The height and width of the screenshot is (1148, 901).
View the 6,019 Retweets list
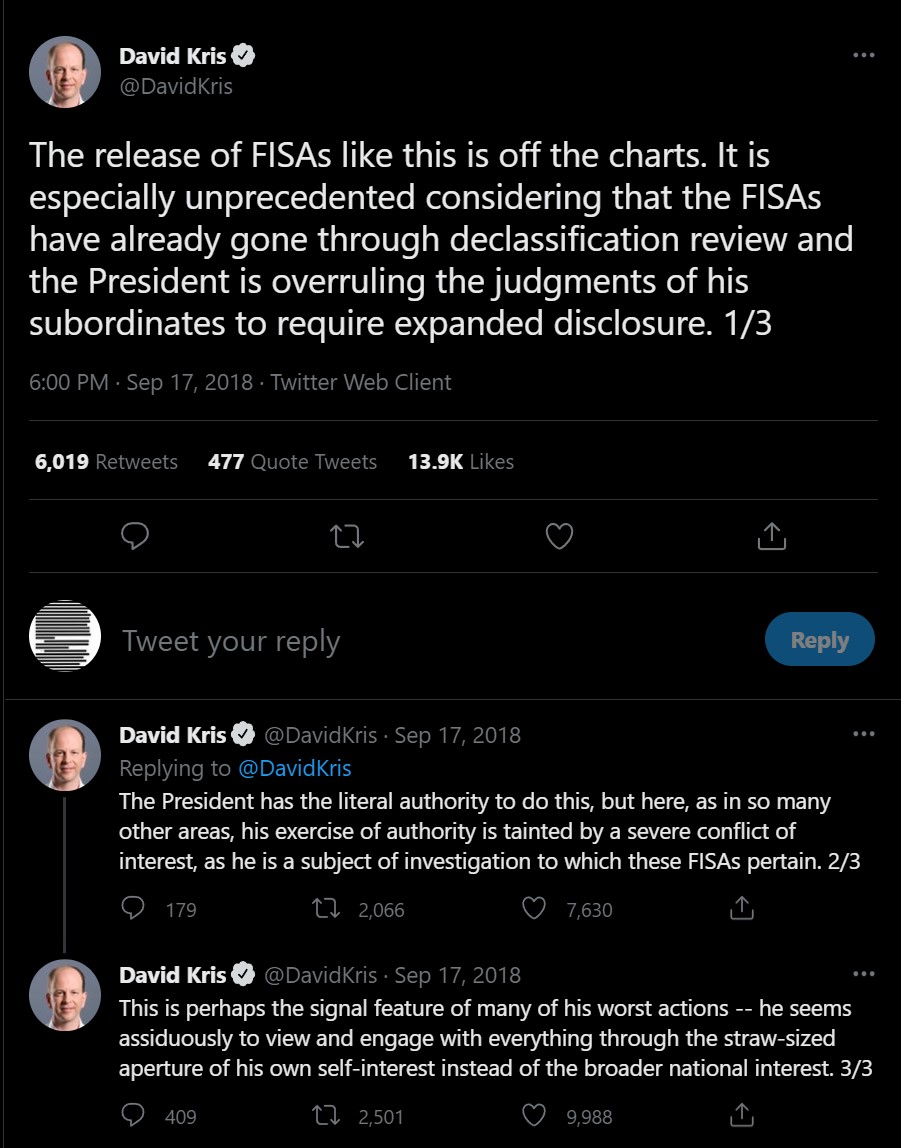pyautogui.click(x=106, y=462)
